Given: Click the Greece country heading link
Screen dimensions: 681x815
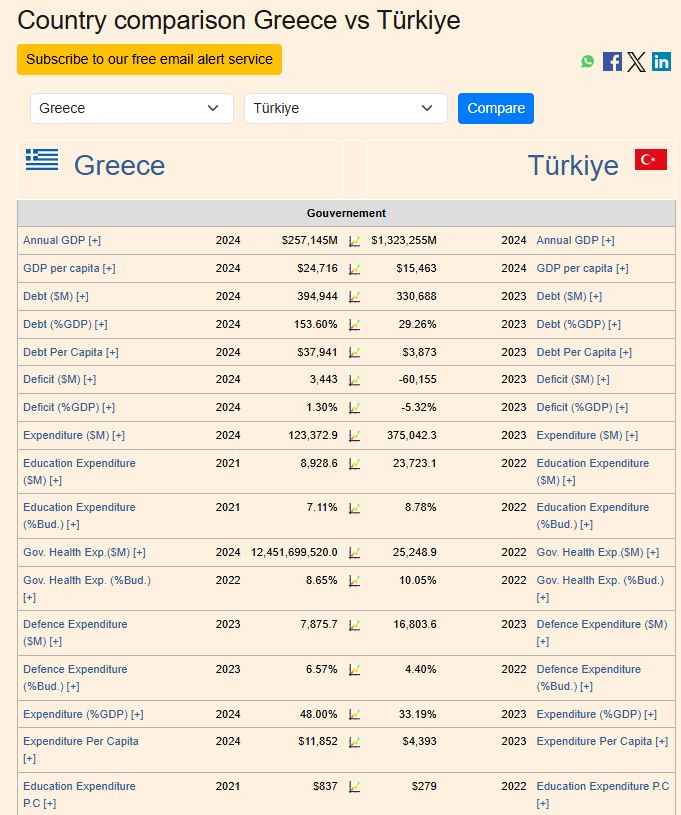Looking at the screenshot, I should click(119, 166).
